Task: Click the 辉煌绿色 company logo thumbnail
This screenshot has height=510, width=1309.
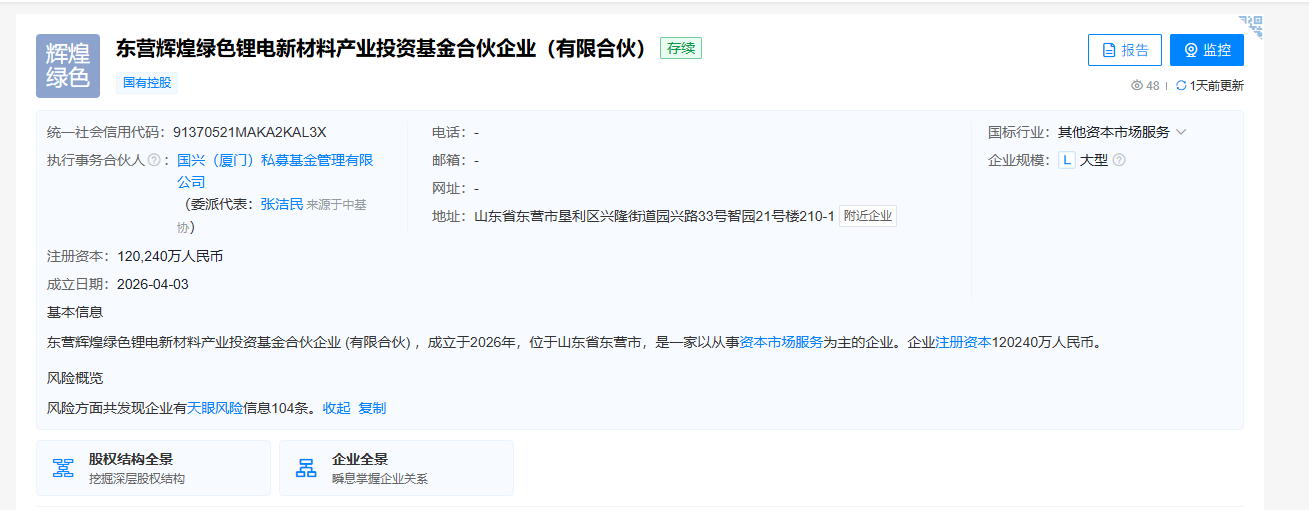Action: (x=68, y=66)
